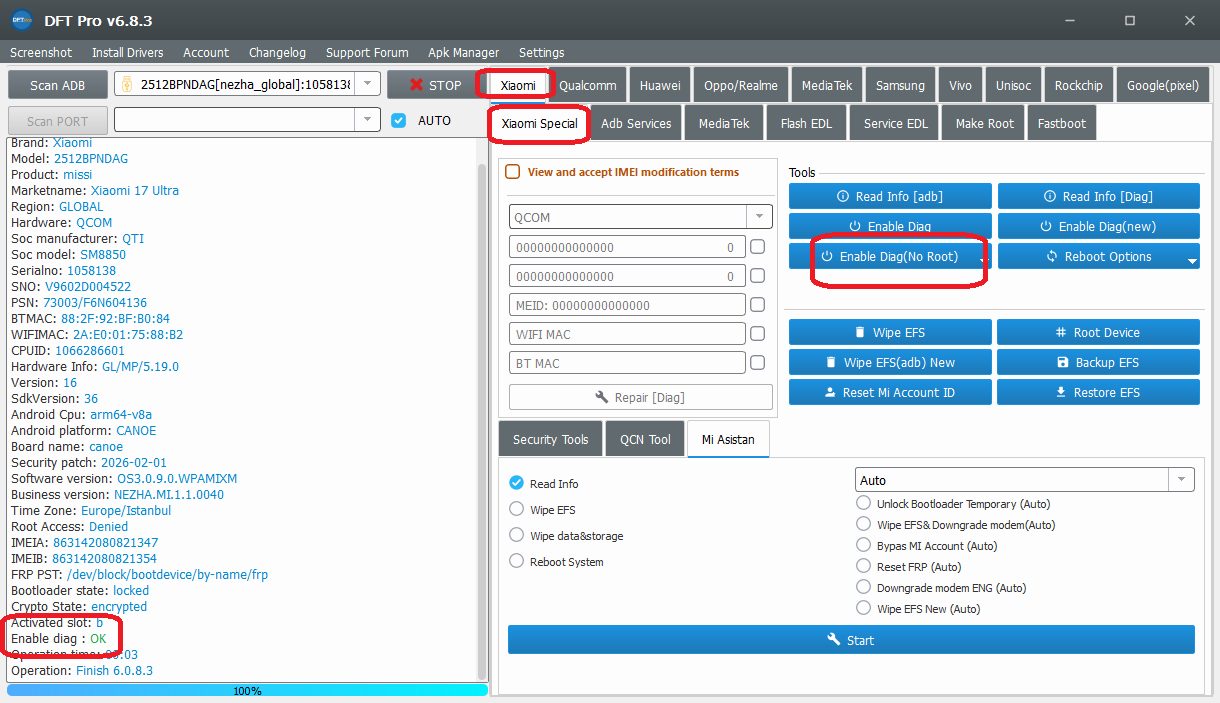Click the Android device icon in ADB combo
This screenshot has width=1220, height=703.
pos(128,85)
